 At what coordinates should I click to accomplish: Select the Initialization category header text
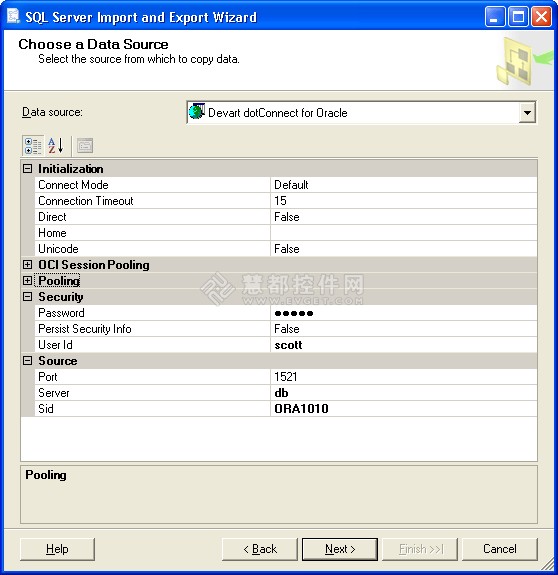pyautogui.click(x=71, y=169)
